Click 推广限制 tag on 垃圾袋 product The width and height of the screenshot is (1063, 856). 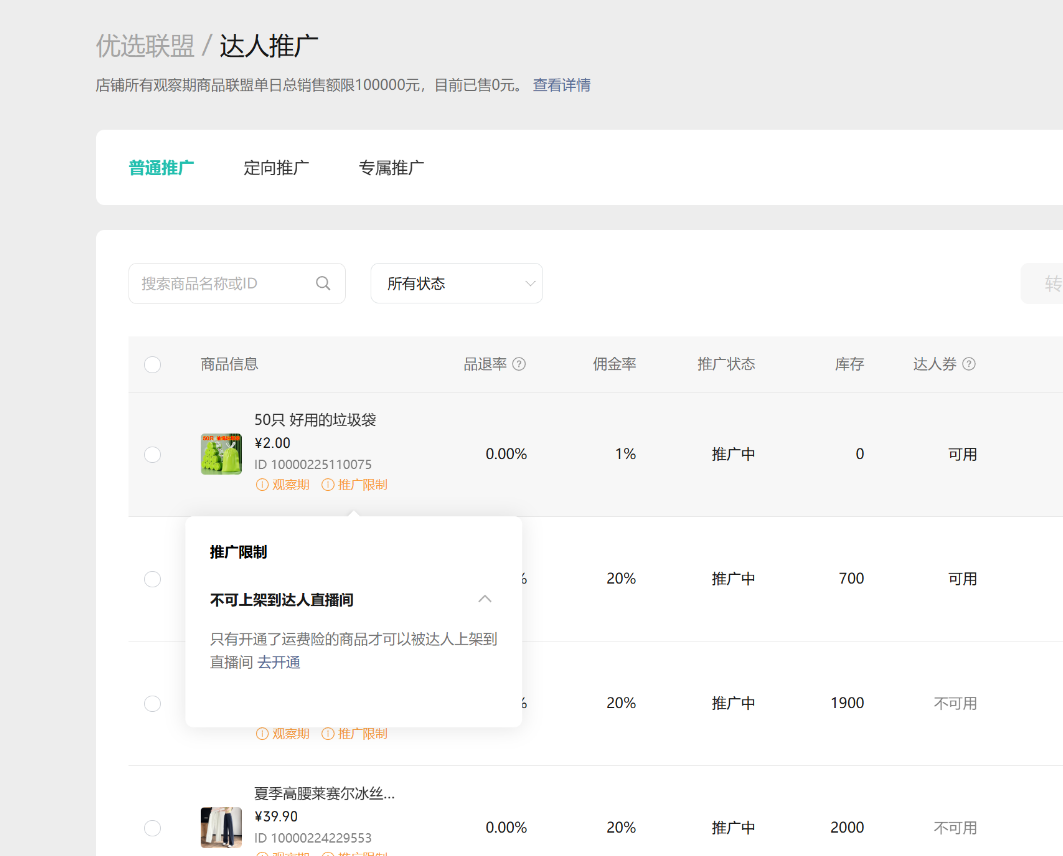pos(355,485)
